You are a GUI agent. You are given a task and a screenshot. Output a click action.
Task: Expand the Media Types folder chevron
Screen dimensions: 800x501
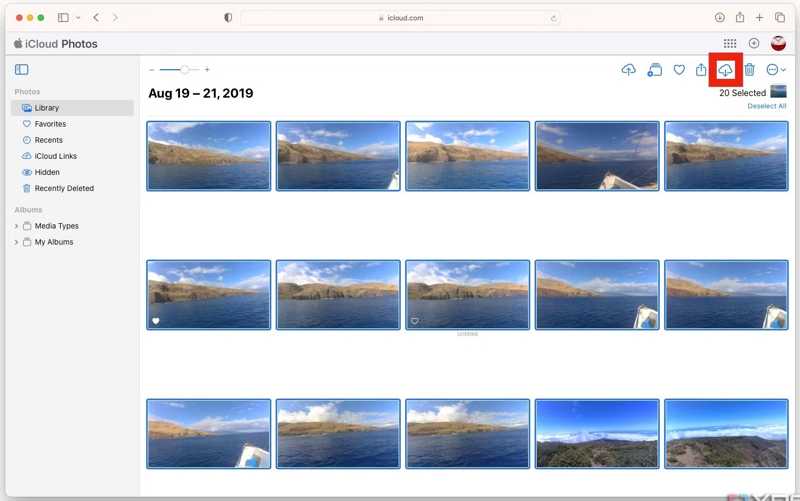point(16,226)
